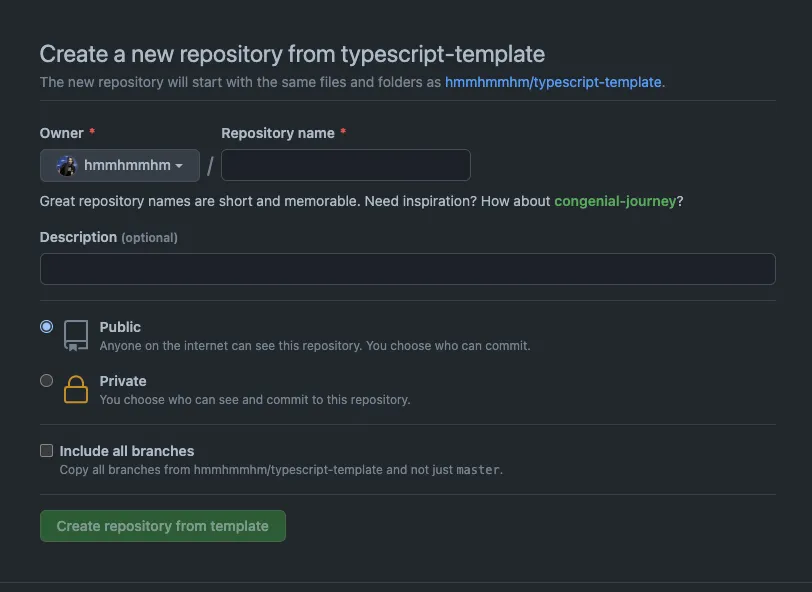Select the Private radio button
This screenshot has width=812, height=592.
(x=46, y=381)
